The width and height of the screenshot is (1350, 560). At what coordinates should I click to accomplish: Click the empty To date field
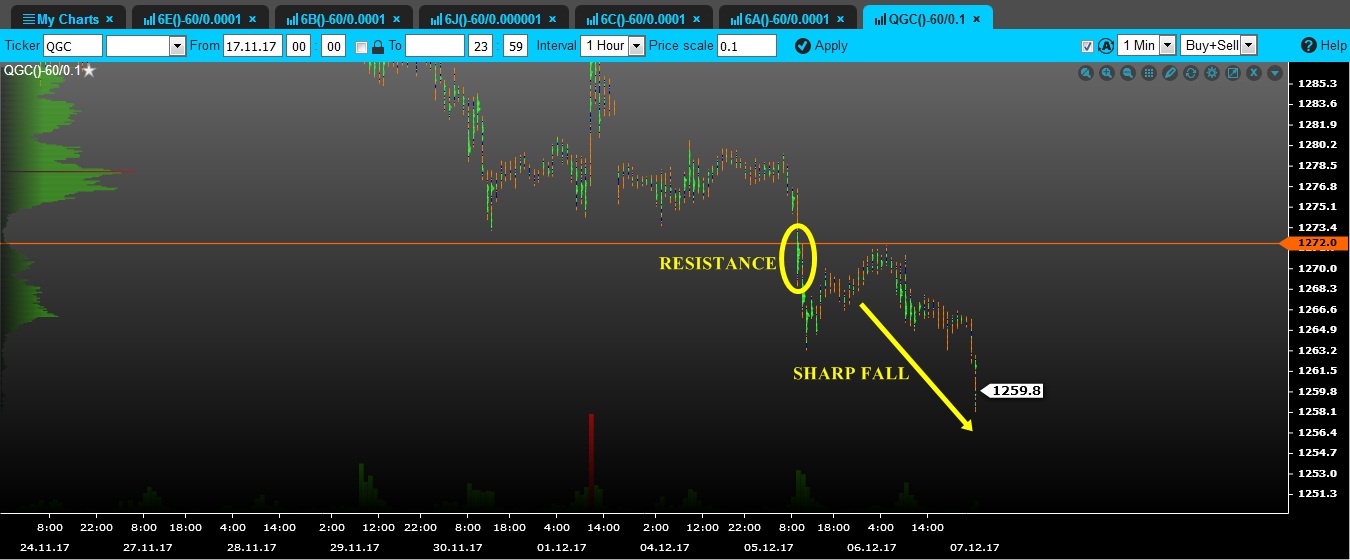(x=435, y=46)
